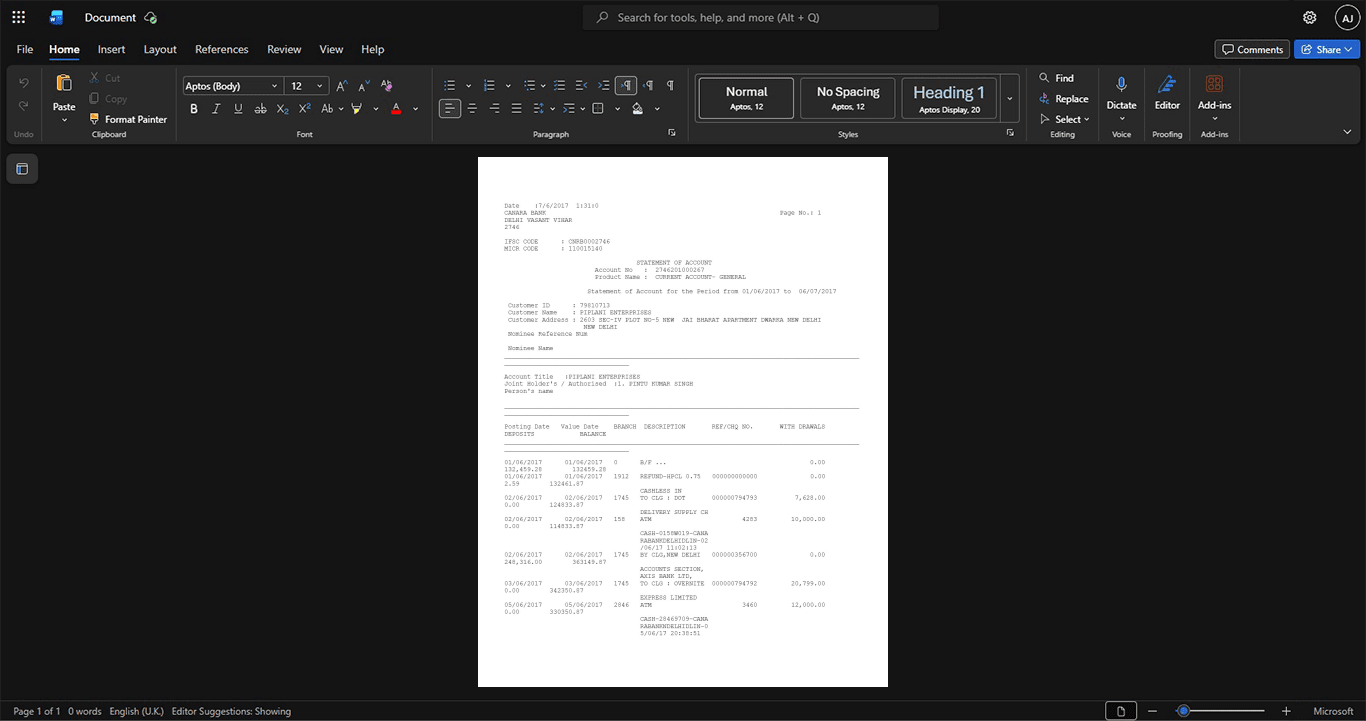Click Replace in Editing group
Screen dimensions: 1366x721
point(1063,99)
